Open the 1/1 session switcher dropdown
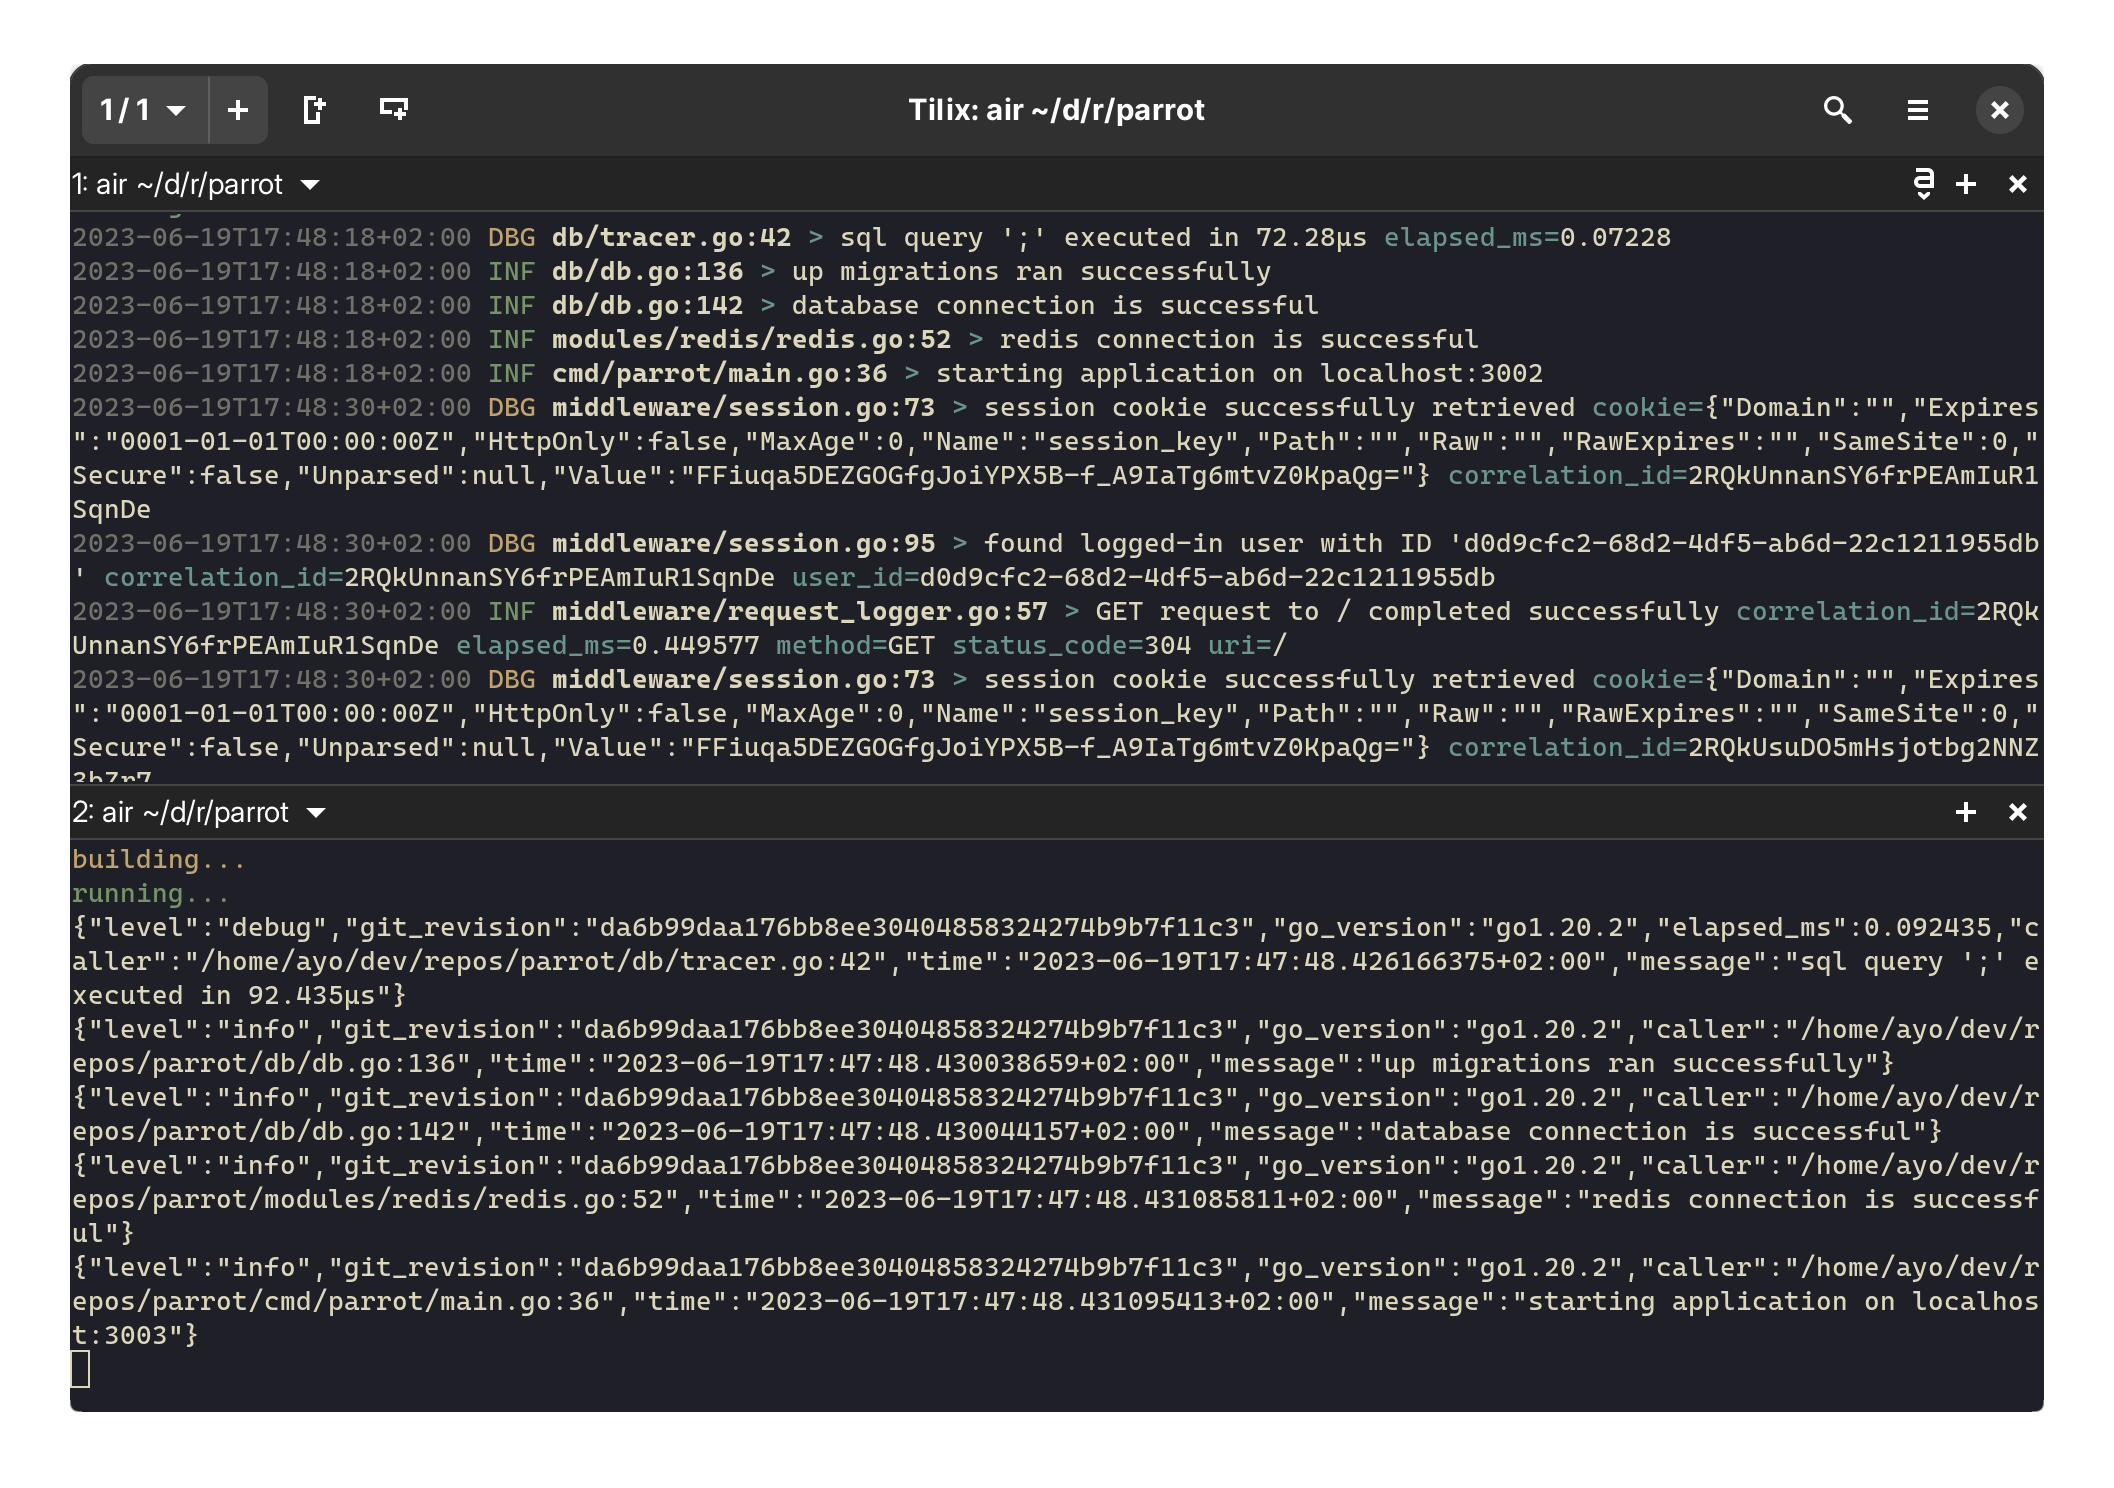The image size is (2114, 1488). (144, 110)
